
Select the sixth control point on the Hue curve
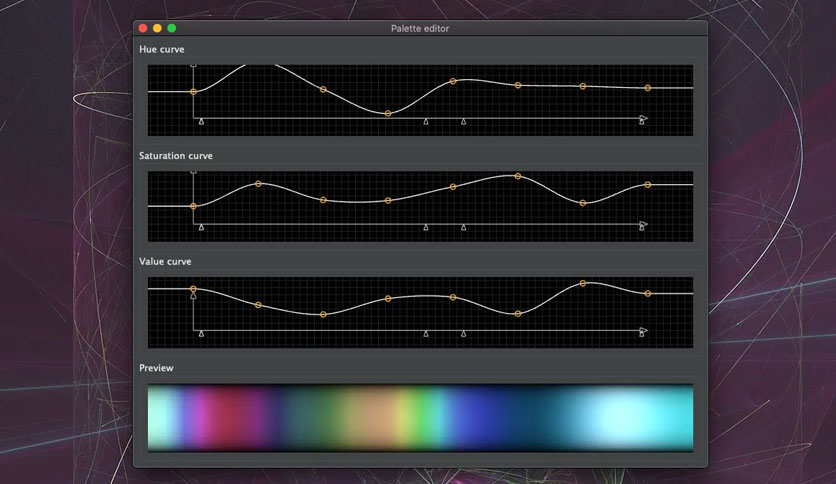[583, 86]
